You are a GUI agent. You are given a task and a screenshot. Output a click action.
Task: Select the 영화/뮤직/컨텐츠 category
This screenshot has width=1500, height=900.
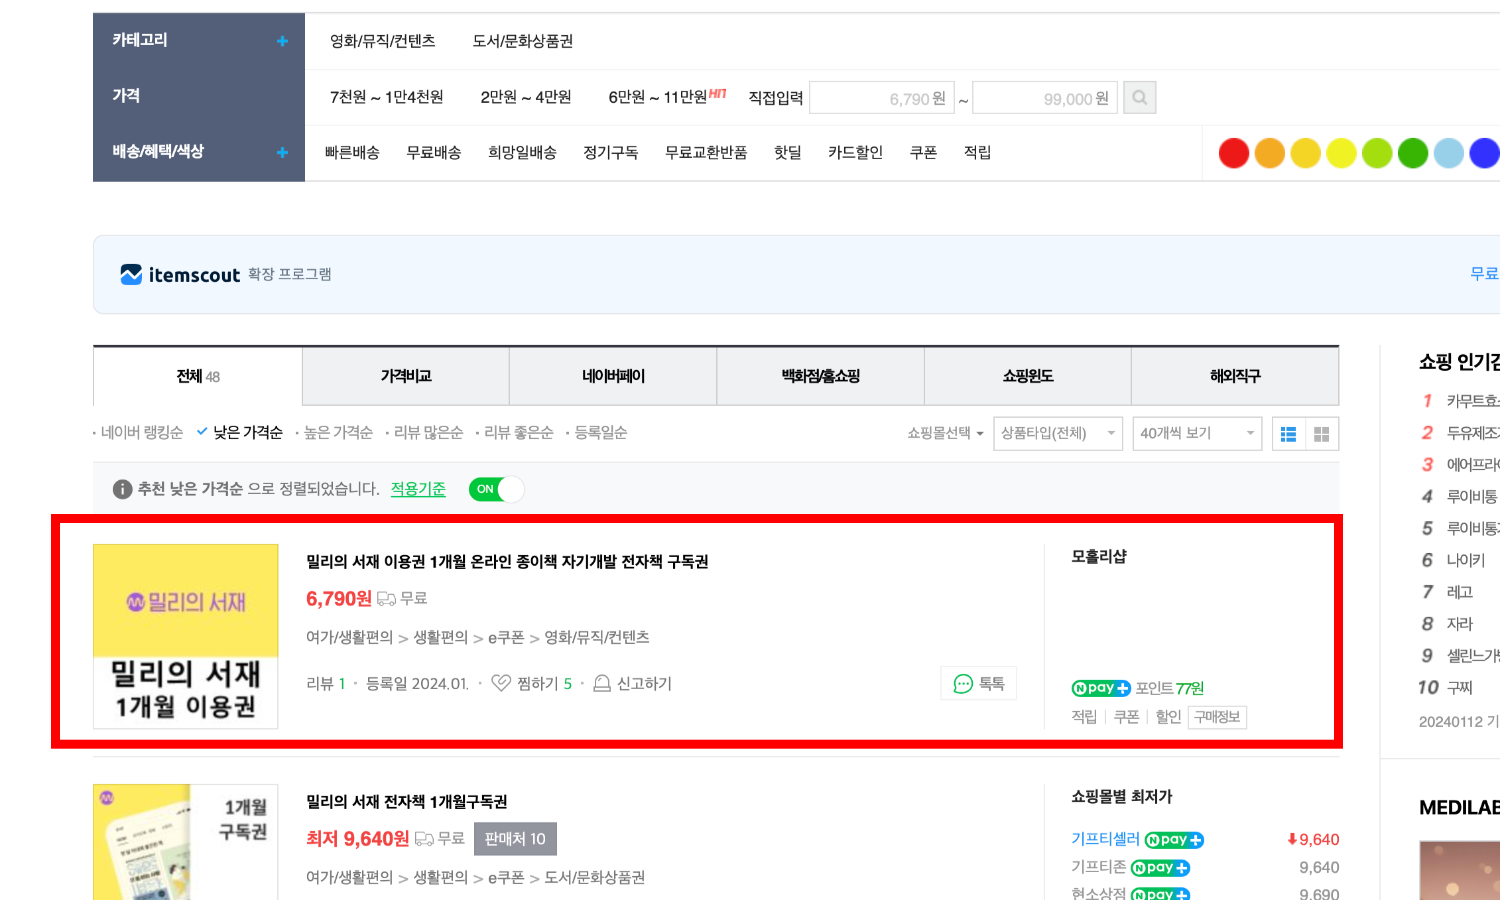383,41
